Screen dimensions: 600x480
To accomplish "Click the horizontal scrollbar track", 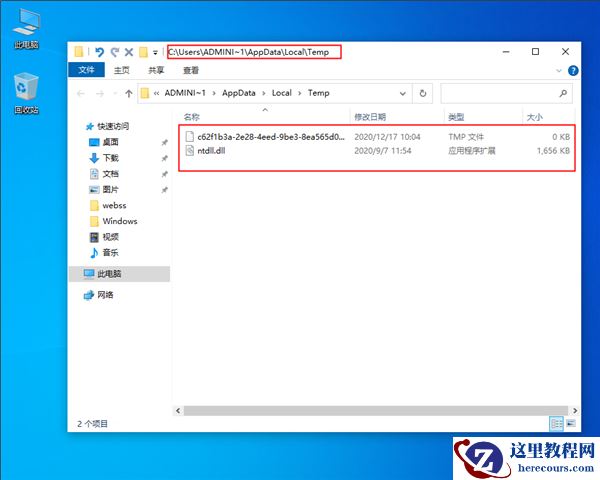I will coord(377,410).
